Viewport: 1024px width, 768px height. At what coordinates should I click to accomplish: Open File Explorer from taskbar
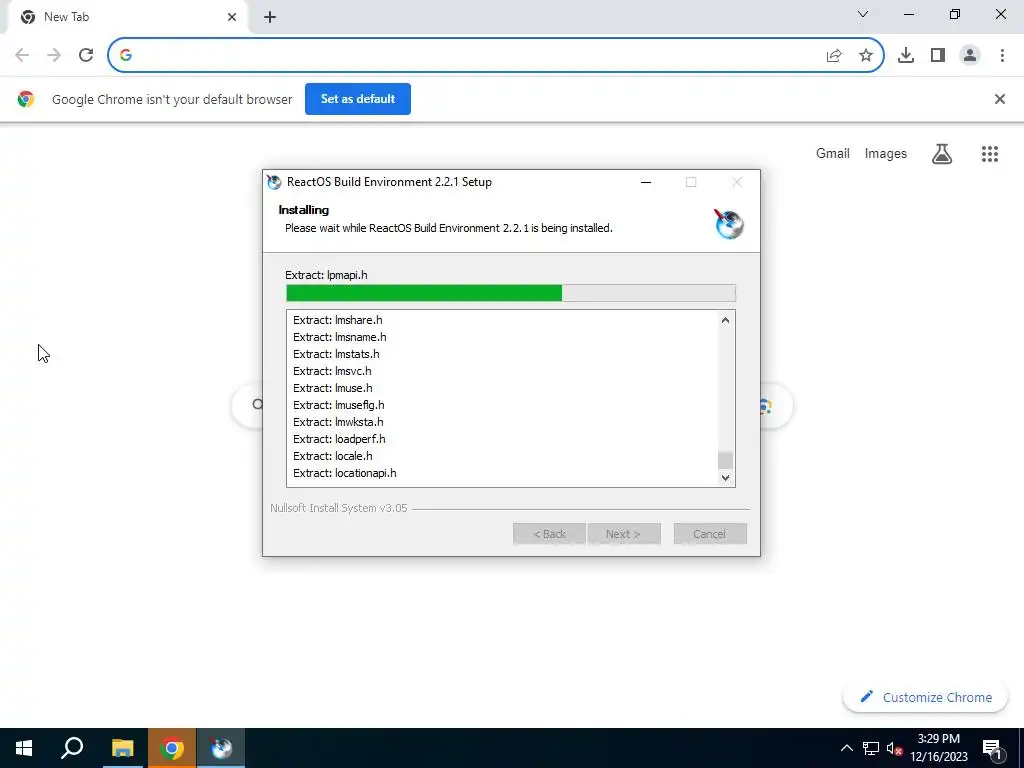(x=122, y=748)
